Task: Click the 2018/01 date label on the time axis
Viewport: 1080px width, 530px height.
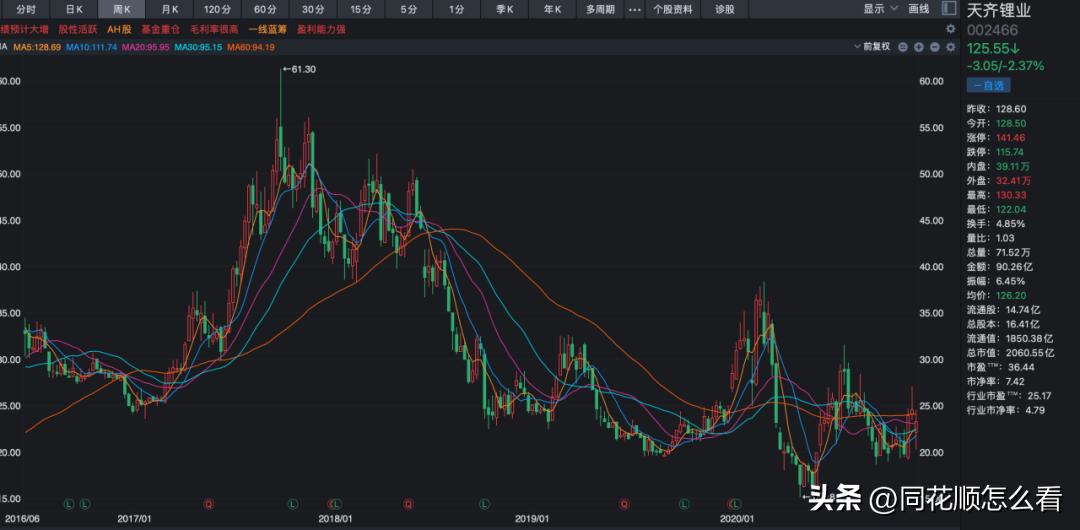Action: coord(335,517)
